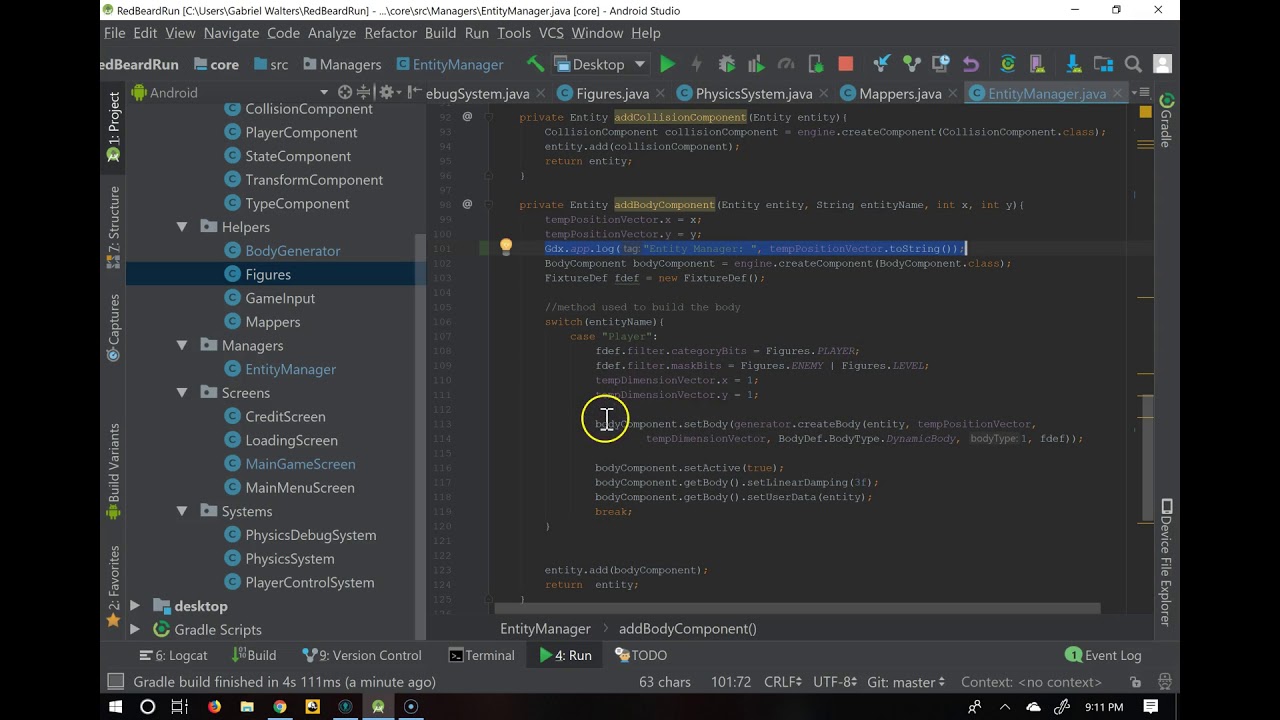Click the VCS Commit icon
This screenshot has width=1280, height=720.
(911, 64)
